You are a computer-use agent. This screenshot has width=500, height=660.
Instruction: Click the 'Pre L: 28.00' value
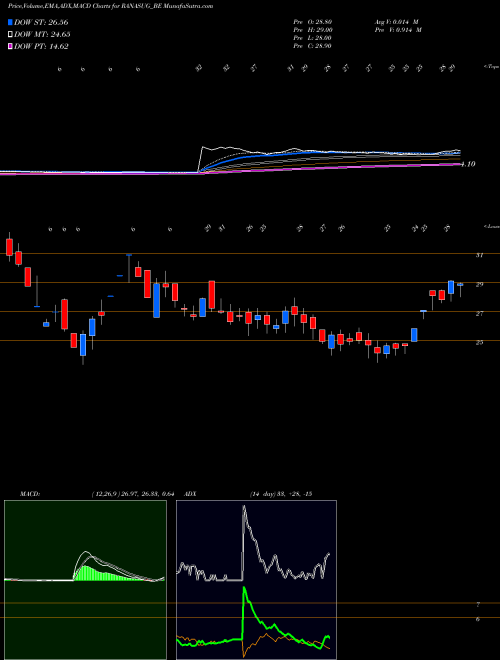[x=313, y=38]
